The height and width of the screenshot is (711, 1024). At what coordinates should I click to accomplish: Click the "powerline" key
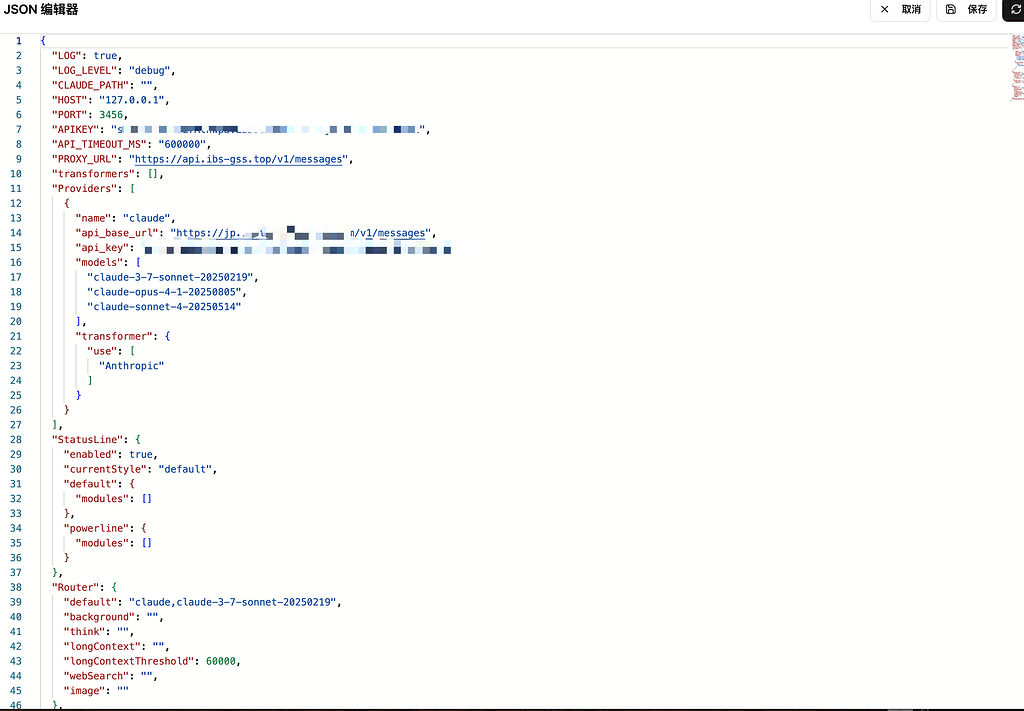pyautogui.click(x=96, y=528)
